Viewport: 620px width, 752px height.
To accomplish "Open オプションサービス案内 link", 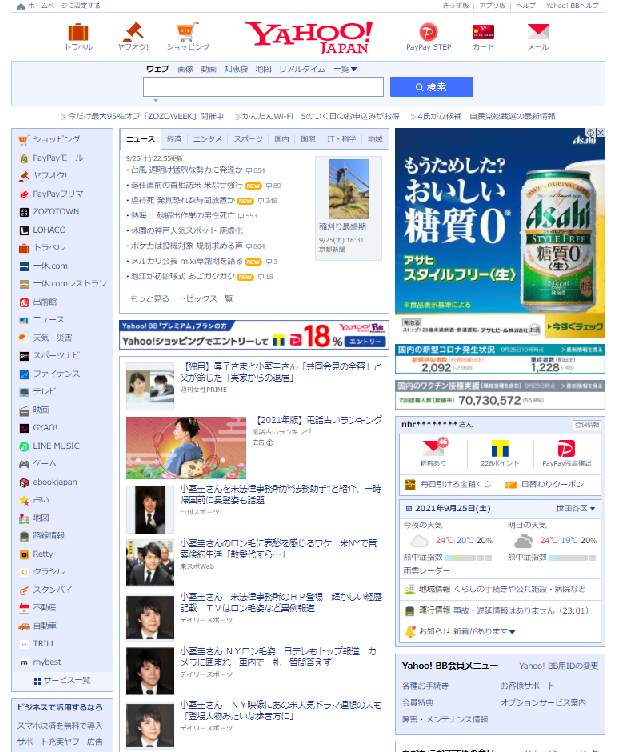I will click(x=543, y=702).
